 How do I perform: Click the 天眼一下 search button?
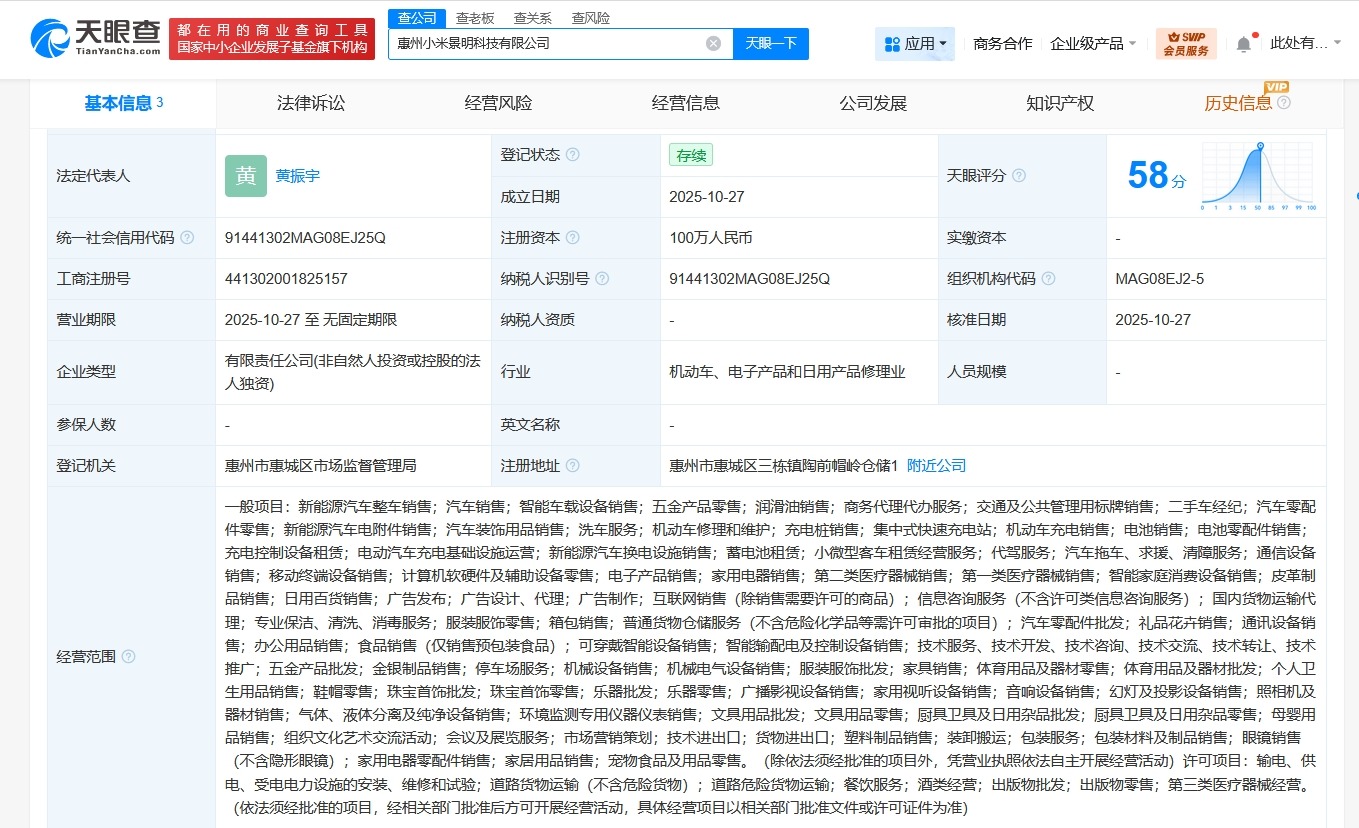tap(771, 43)
